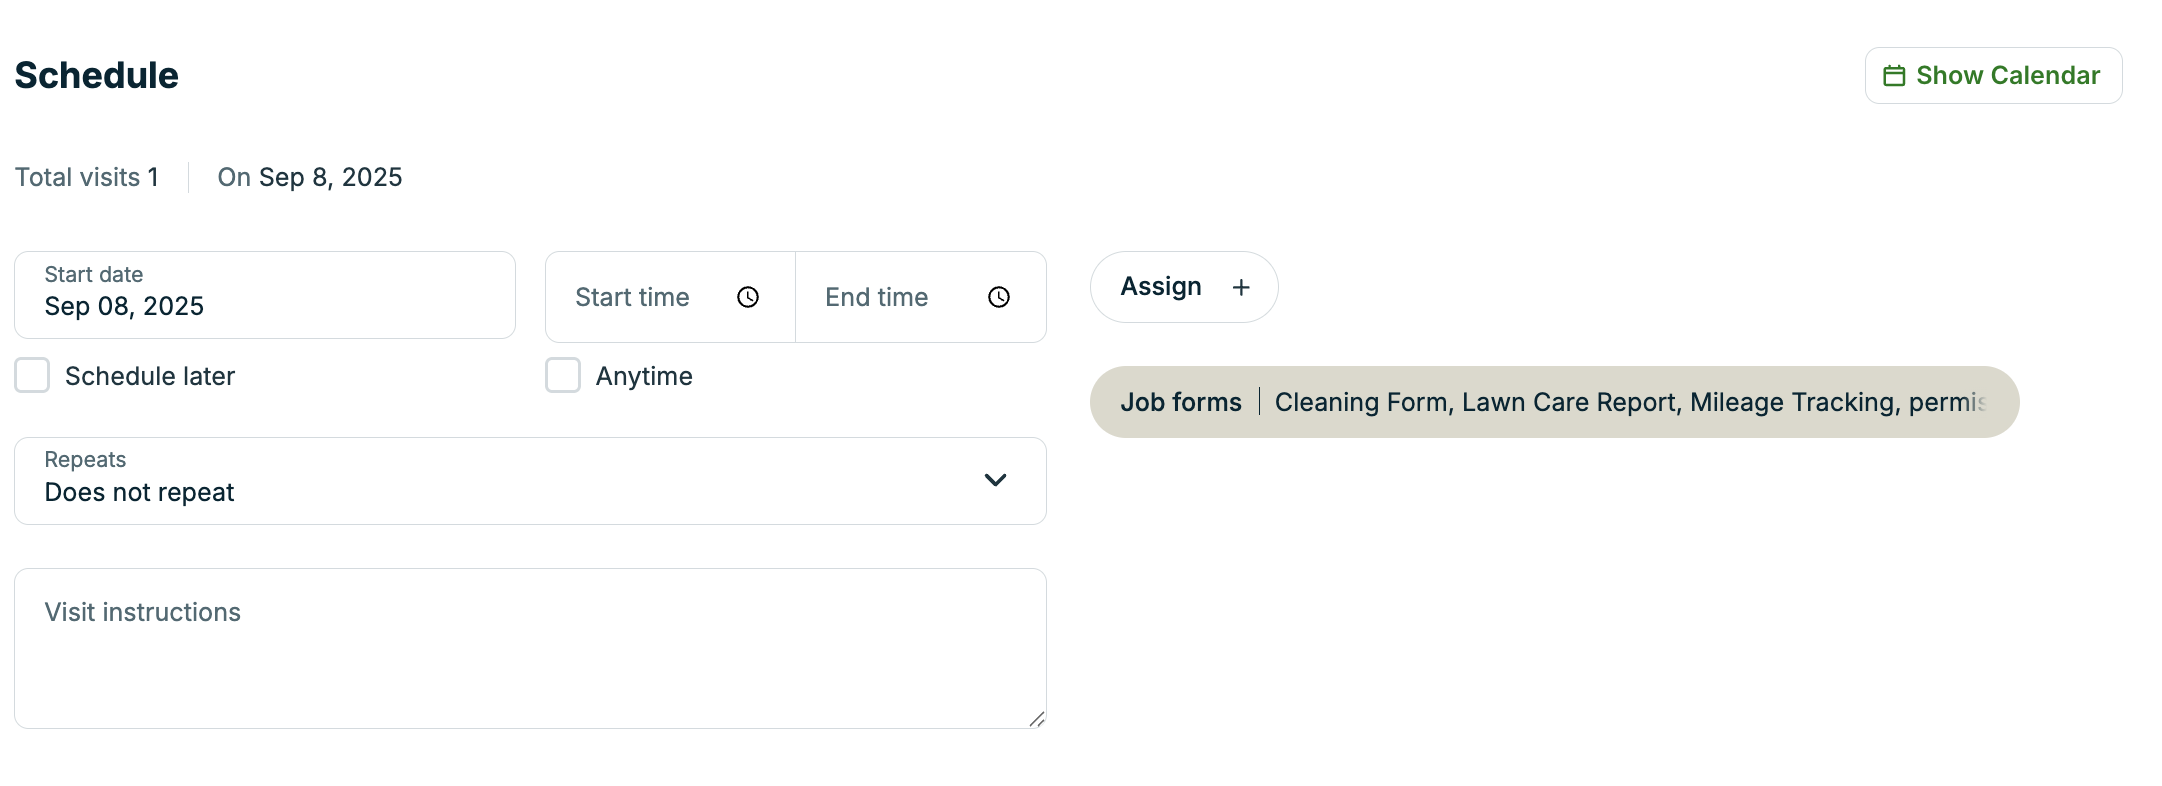Click the calendar icon beside Show Calendar
Viewport: 2162px width, 786px height.
point(1894,76)
